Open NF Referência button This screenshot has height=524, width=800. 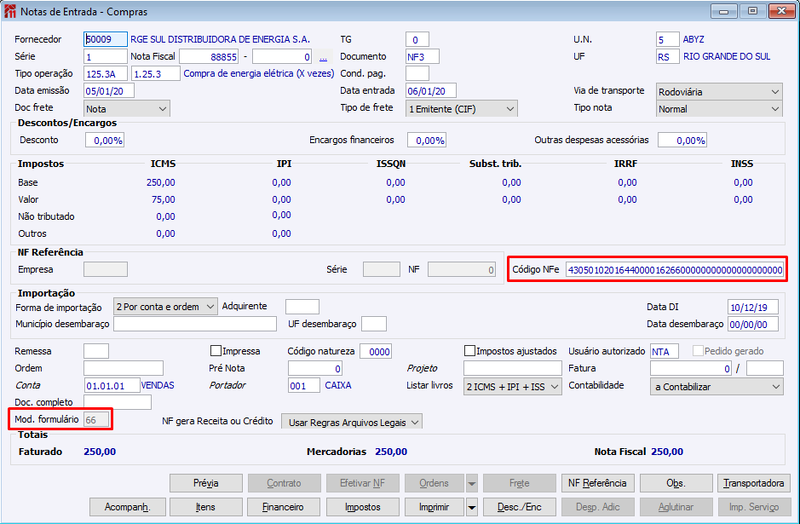coord(597,483)
